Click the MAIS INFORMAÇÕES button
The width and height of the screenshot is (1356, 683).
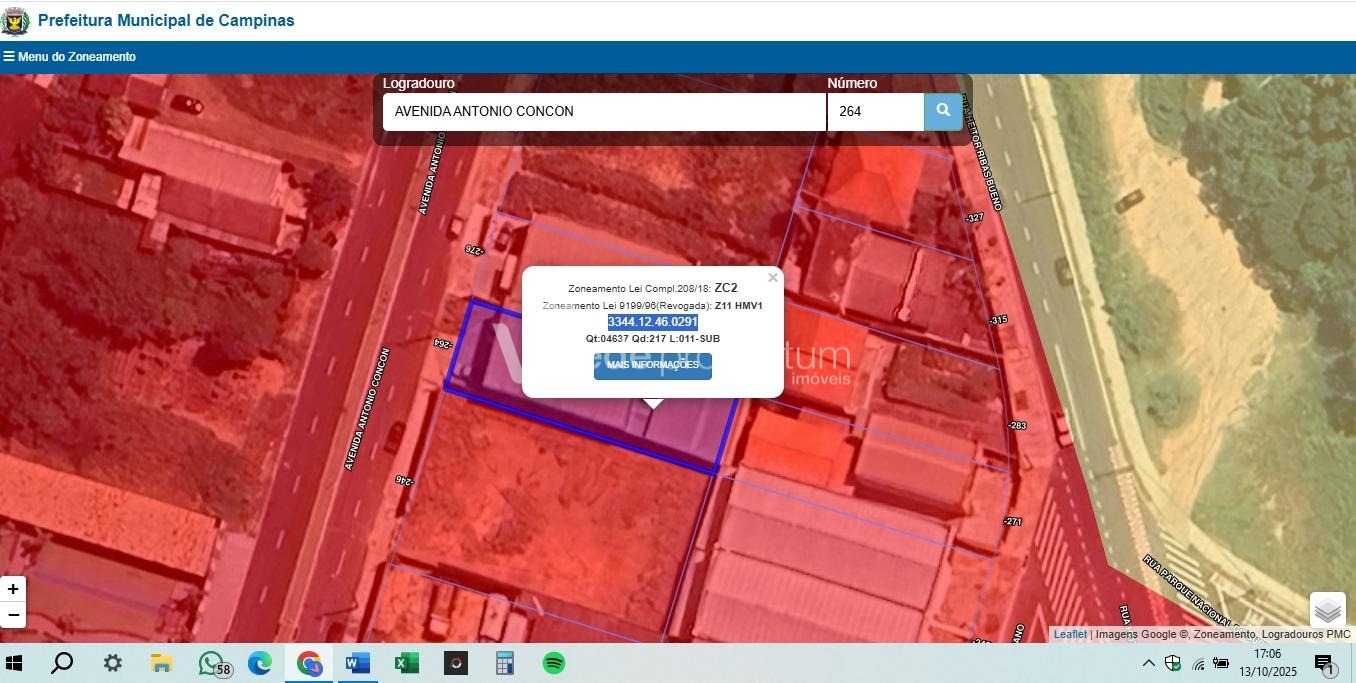point(652,365)
